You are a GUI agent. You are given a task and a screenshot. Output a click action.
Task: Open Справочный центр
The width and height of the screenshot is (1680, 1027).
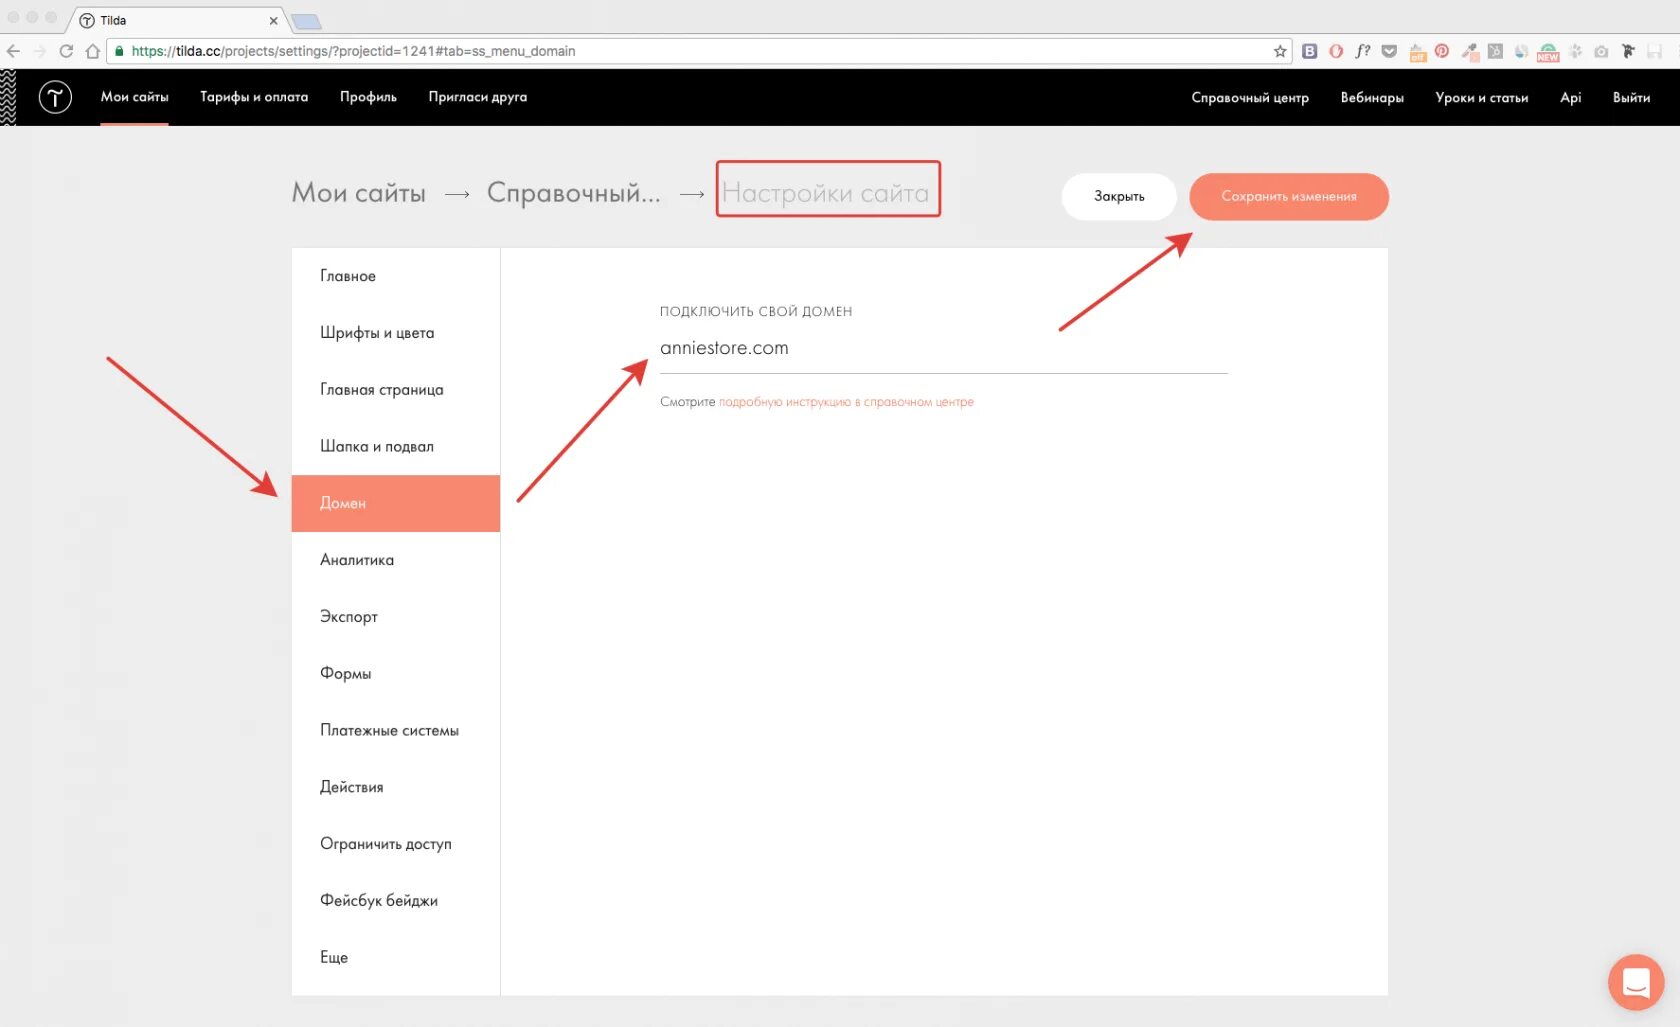(x=1250, y=97)
